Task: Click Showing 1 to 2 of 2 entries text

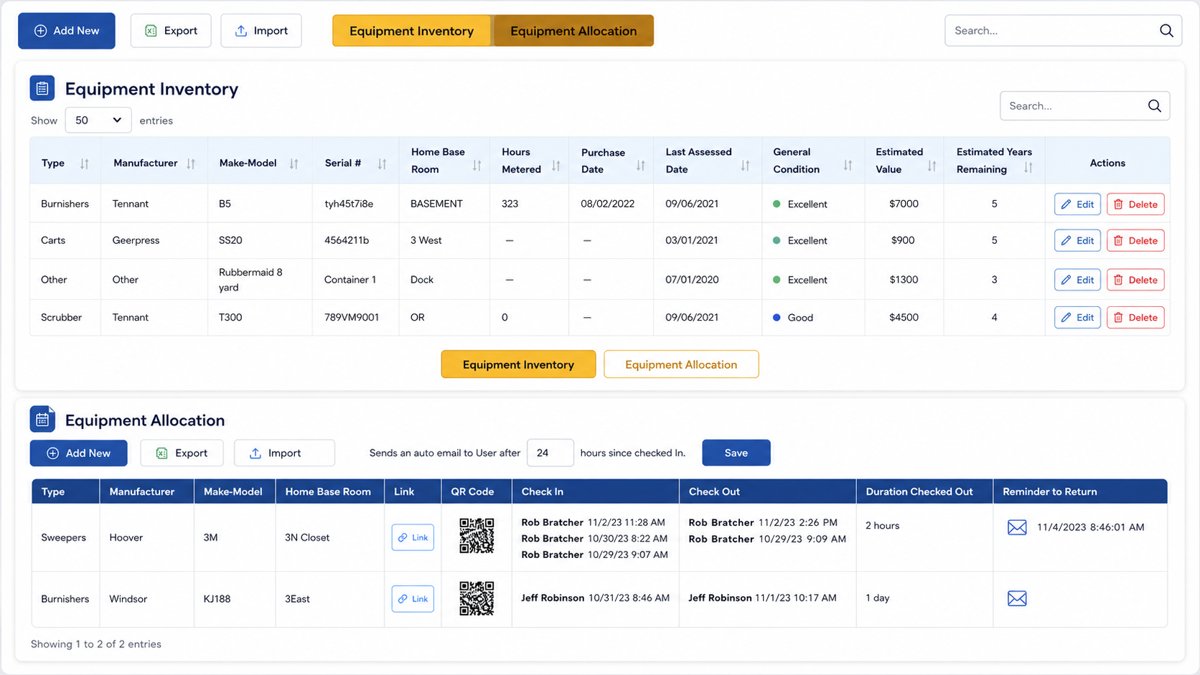Action: pos(96,644)
